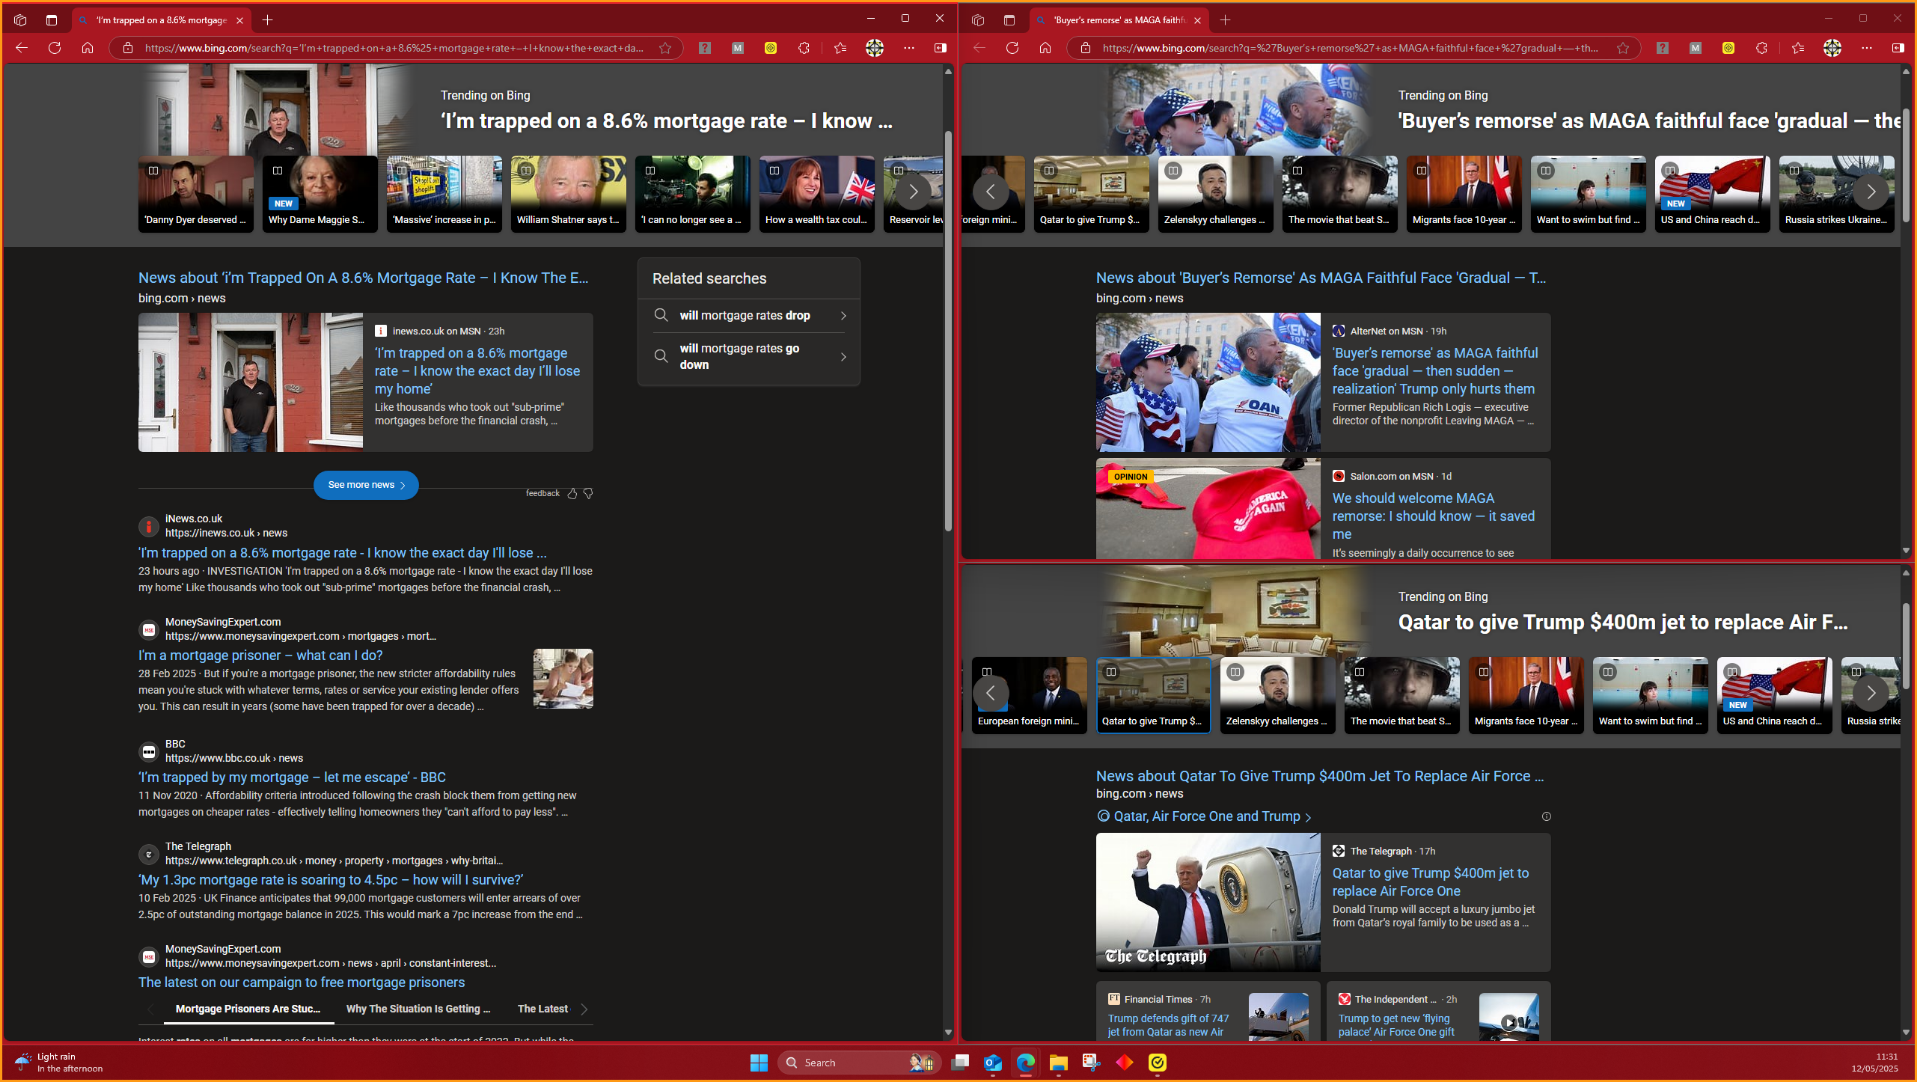1917x1082 pixels.
Task: Open the profile avatar in left window
Action: coord(874,48)
